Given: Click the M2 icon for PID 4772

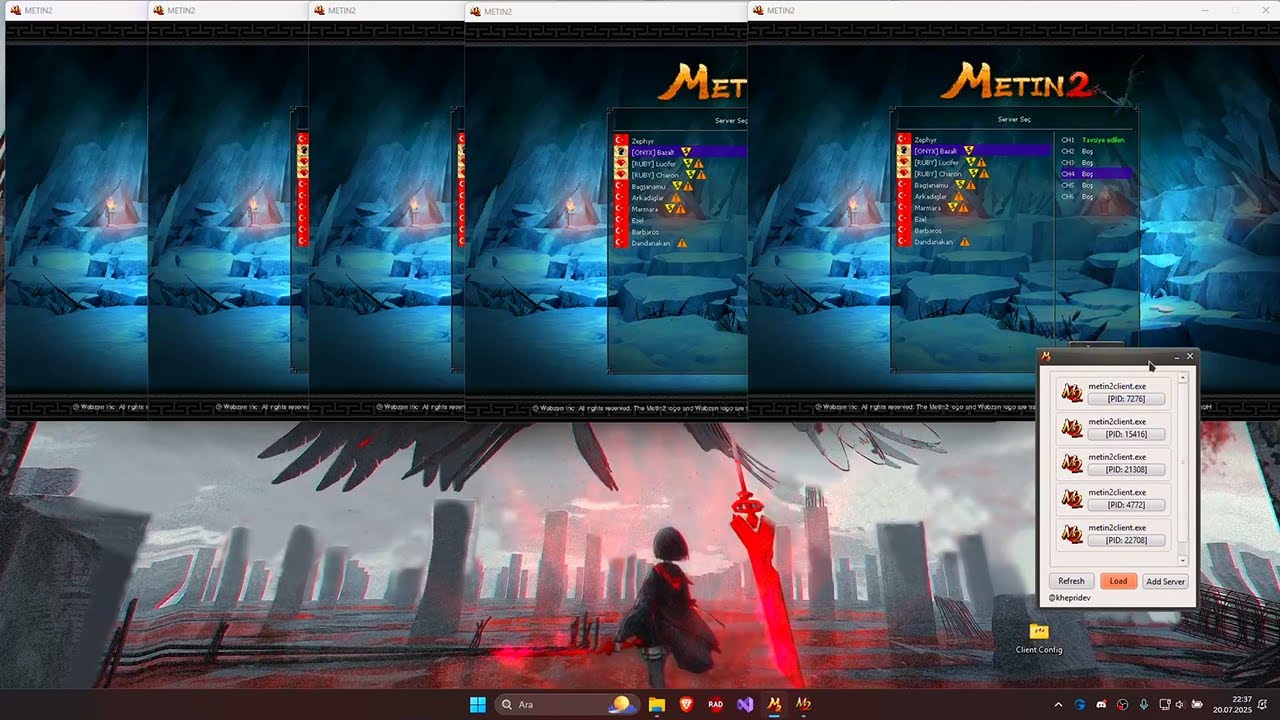Looking at the screenshot, I should click(1073, 498).
